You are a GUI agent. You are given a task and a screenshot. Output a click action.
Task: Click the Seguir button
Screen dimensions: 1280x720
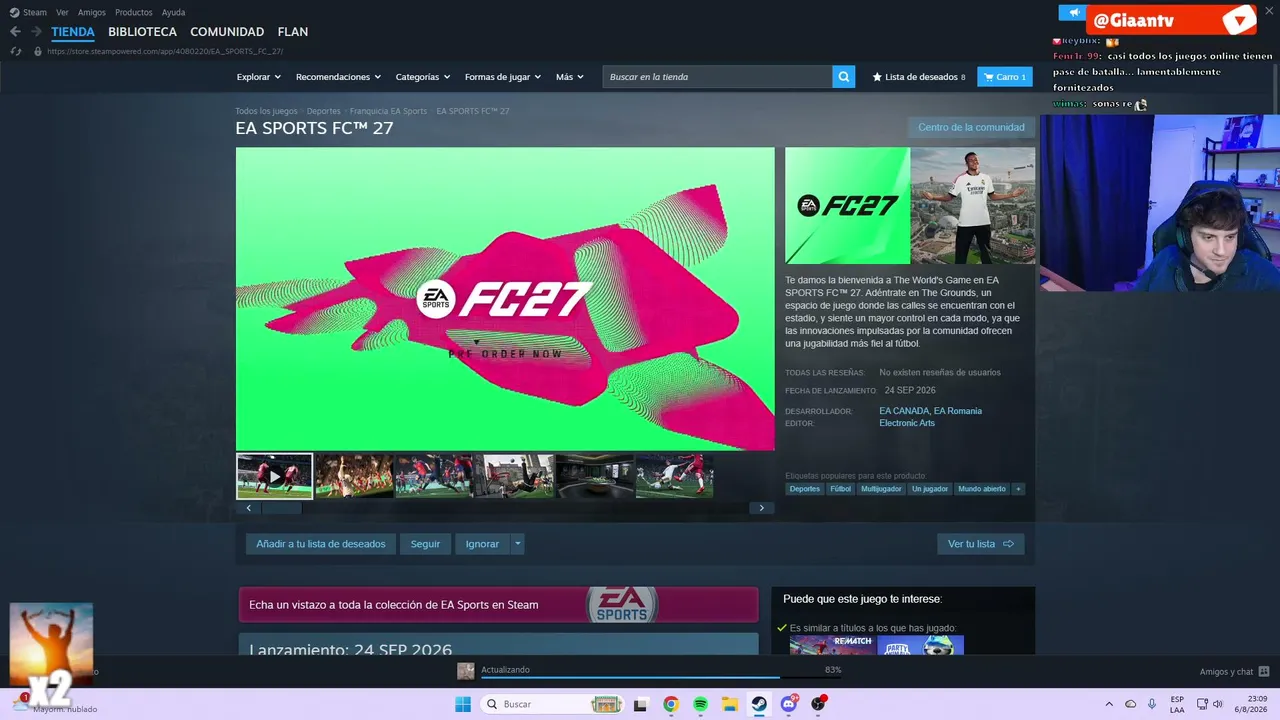(425, 544)
